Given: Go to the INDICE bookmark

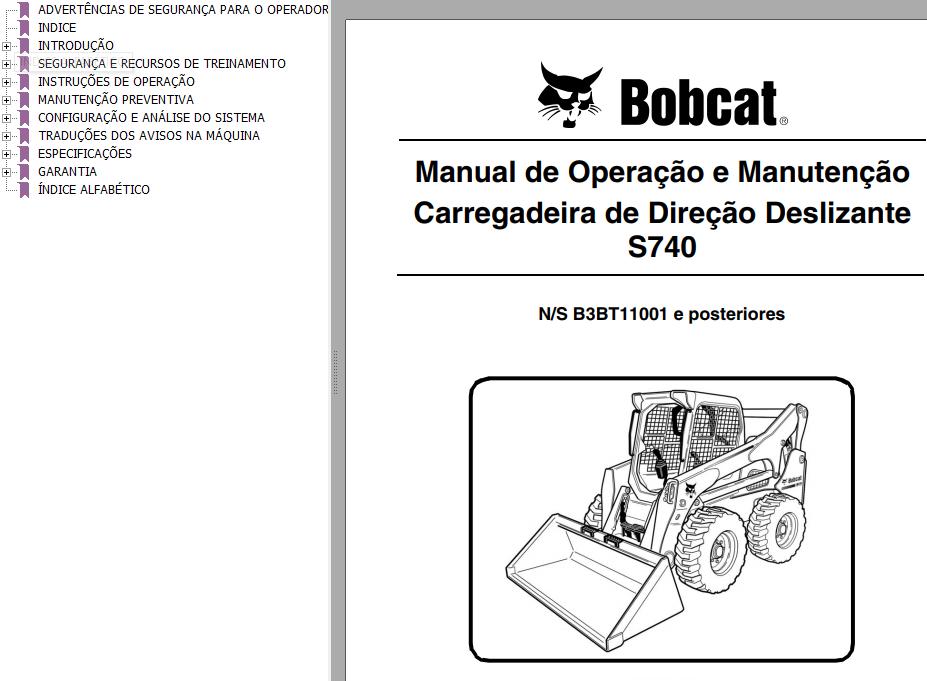Looking at the screenshot, I should (57, 28).
